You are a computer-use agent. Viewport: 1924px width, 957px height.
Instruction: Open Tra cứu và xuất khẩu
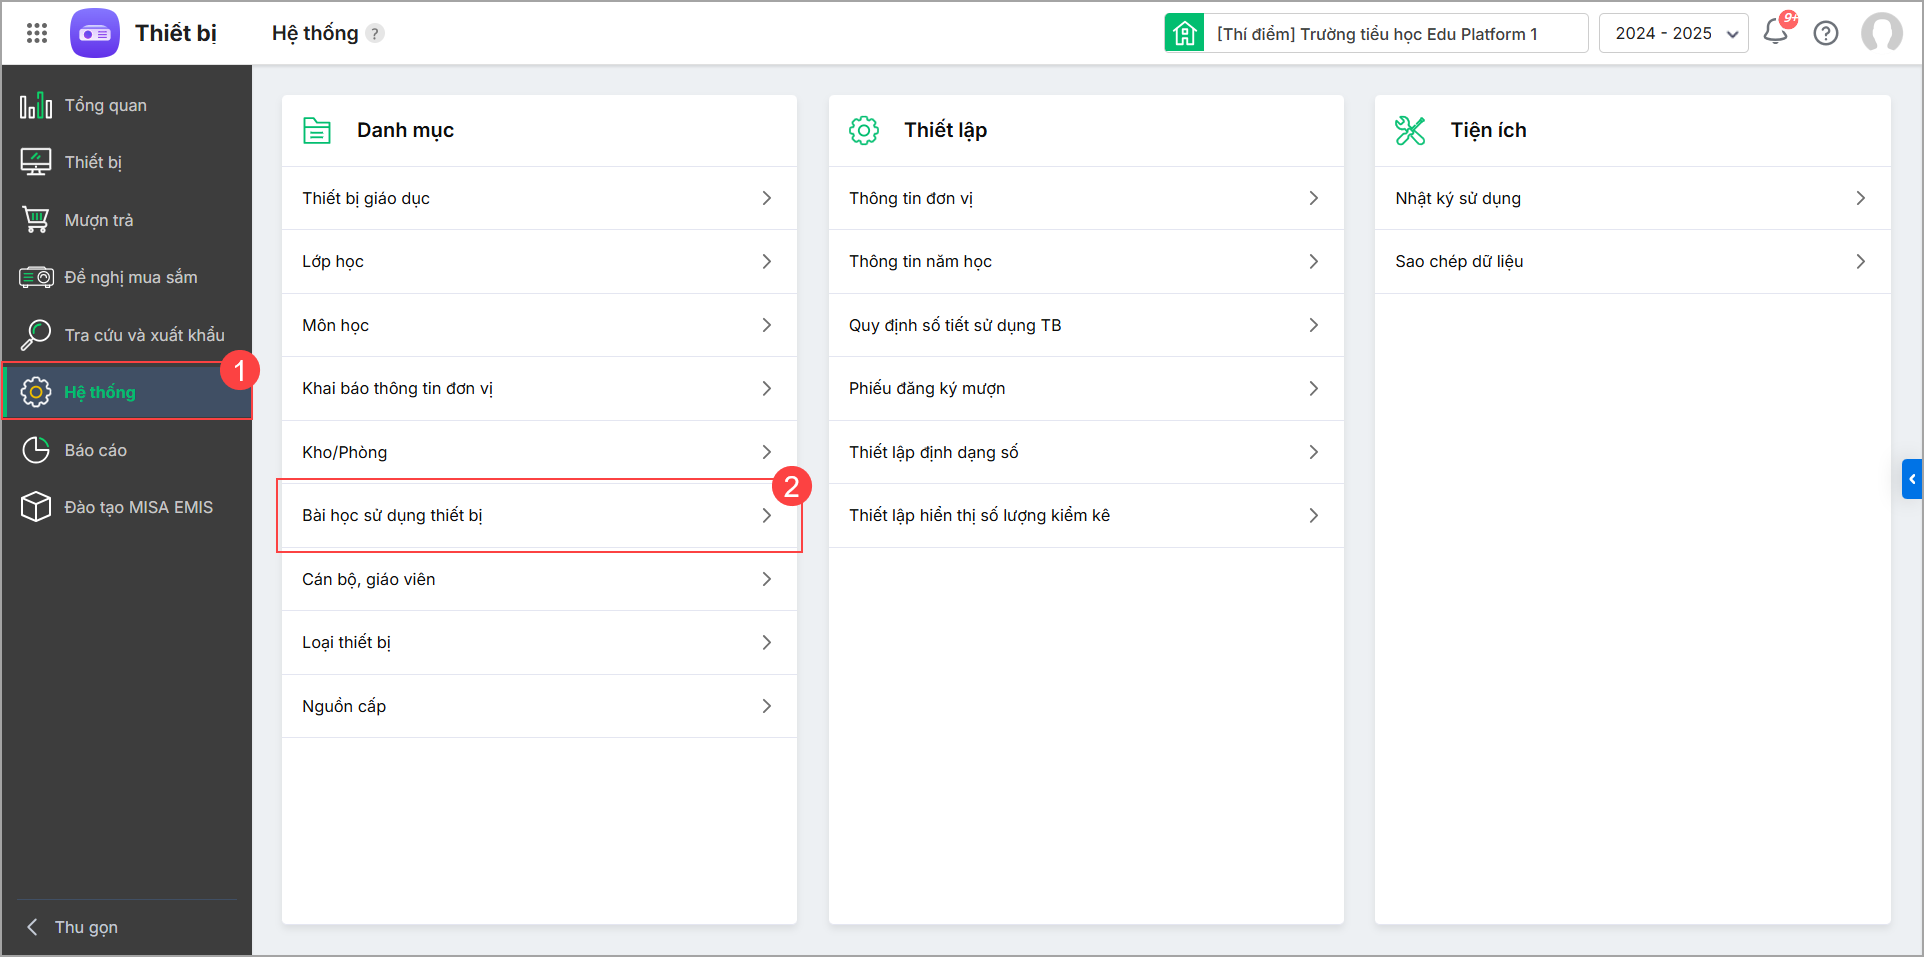144,335
